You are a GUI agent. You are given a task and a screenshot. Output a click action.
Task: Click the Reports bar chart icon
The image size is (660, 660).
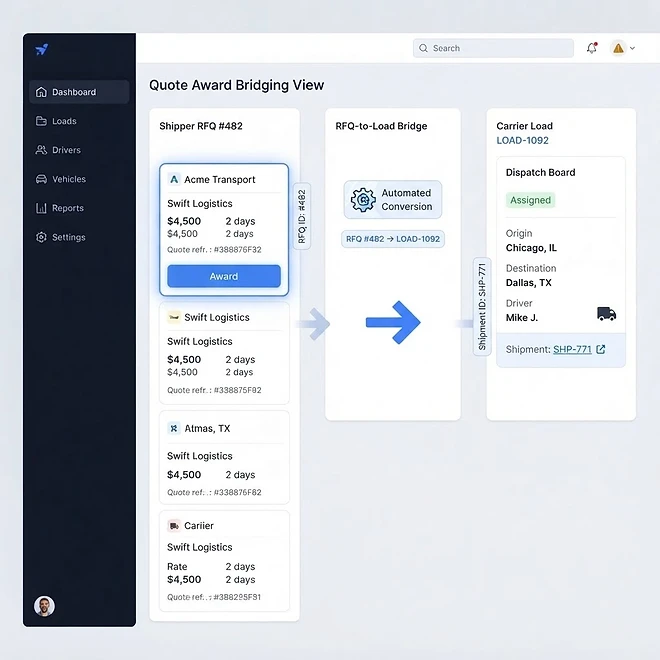click(41, 208)
